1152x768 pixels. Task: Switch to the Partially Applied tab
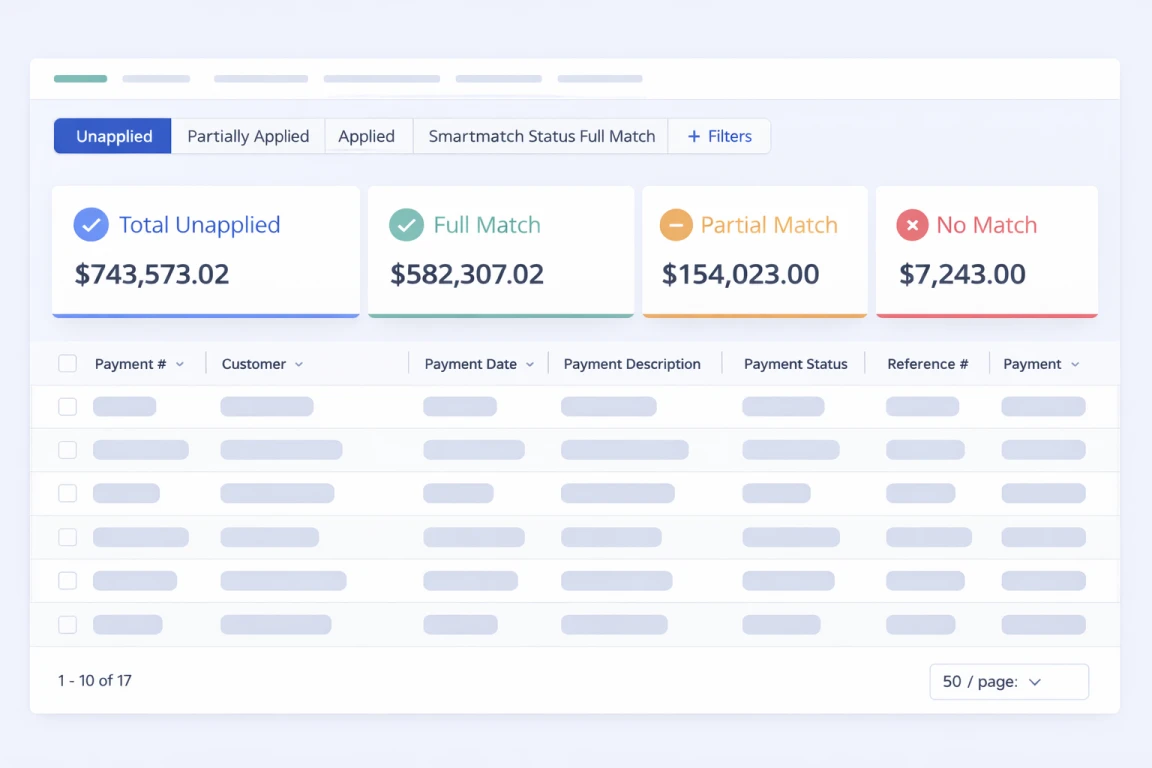coord(248,137)
